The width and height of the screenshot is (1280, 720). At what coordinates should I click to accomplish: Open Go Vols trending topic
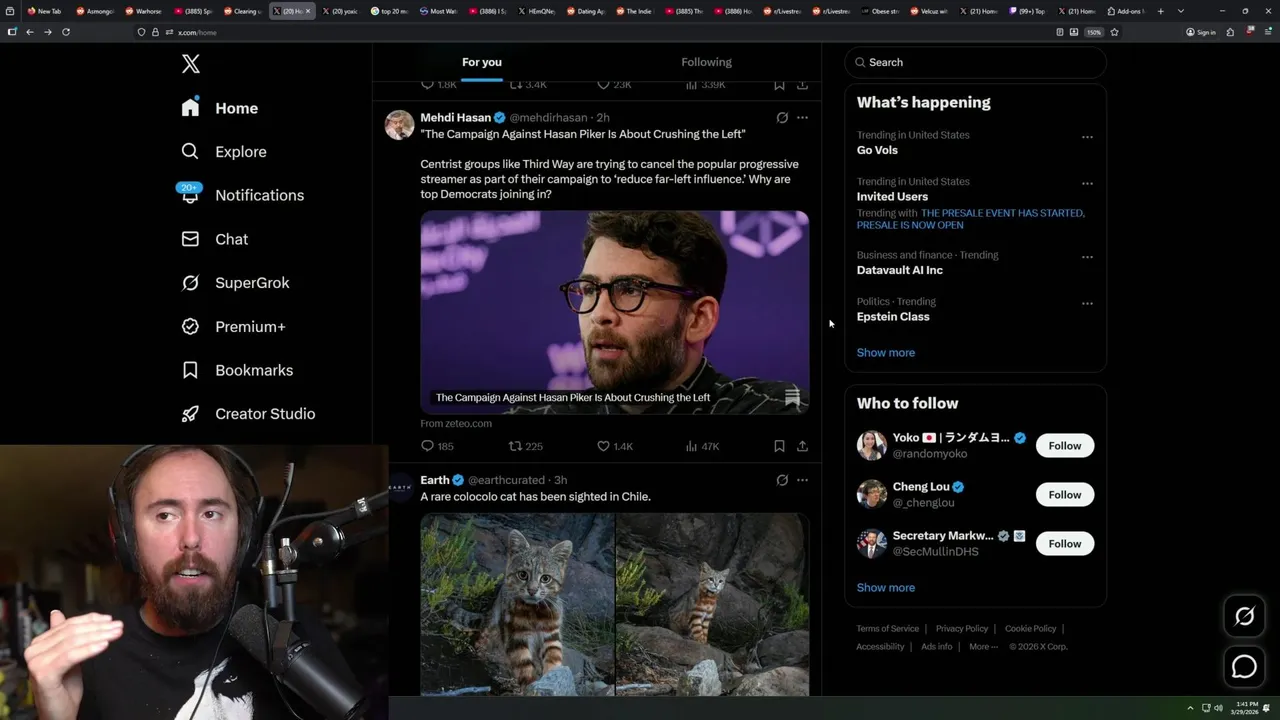[x=877, y=150]
